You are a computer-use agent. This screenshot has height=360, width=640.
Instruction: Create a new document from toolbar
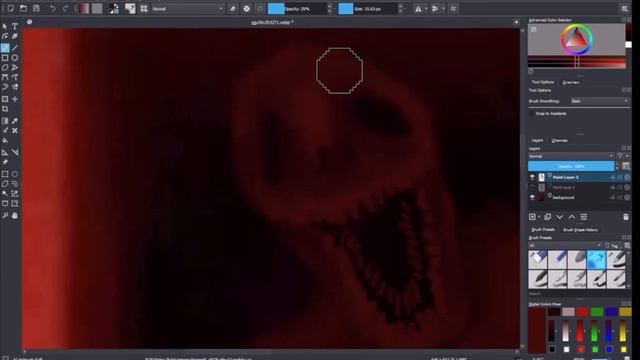pos(11,9)
